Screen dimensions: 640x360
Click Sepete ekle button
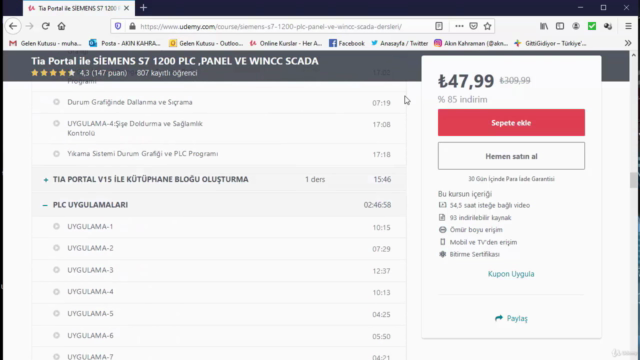coord(511,122)
